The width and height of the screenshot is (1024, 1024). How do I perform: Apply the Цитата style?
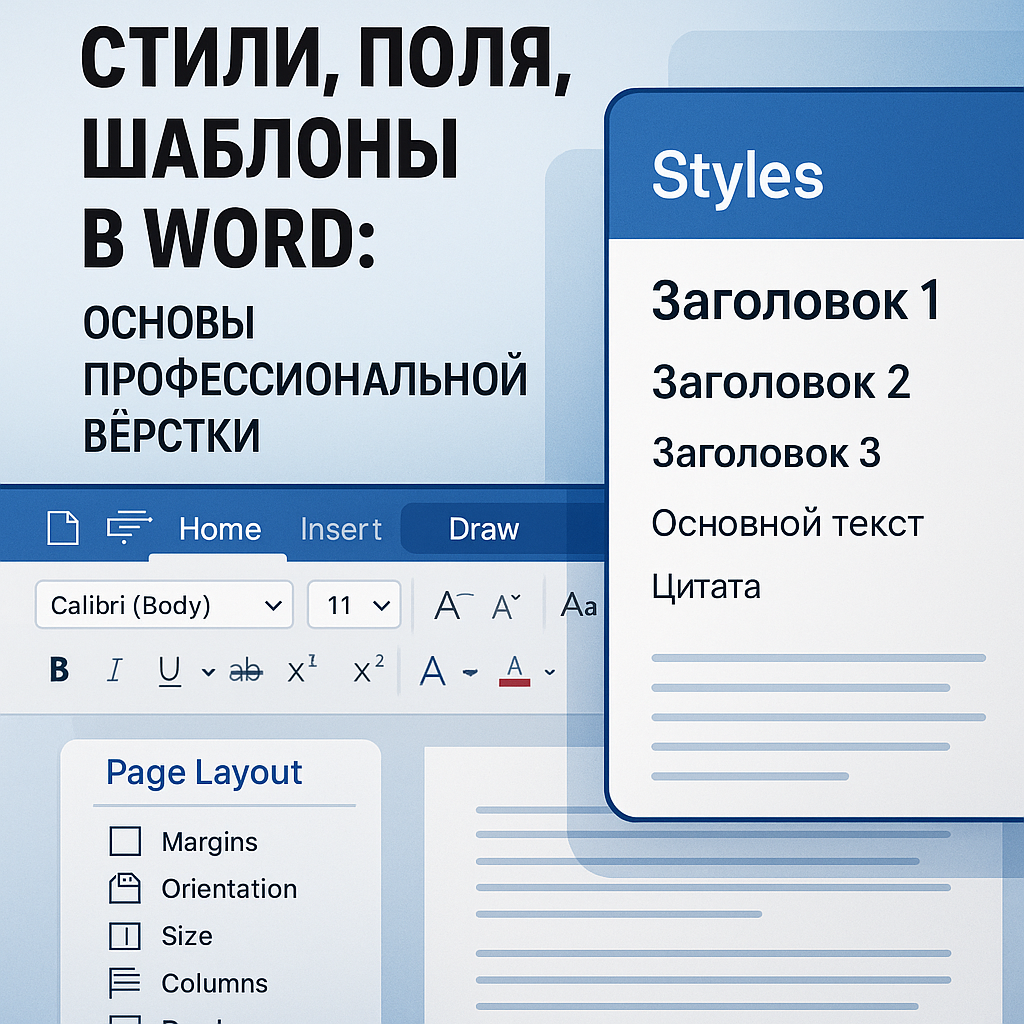click(x=707, y=586)
